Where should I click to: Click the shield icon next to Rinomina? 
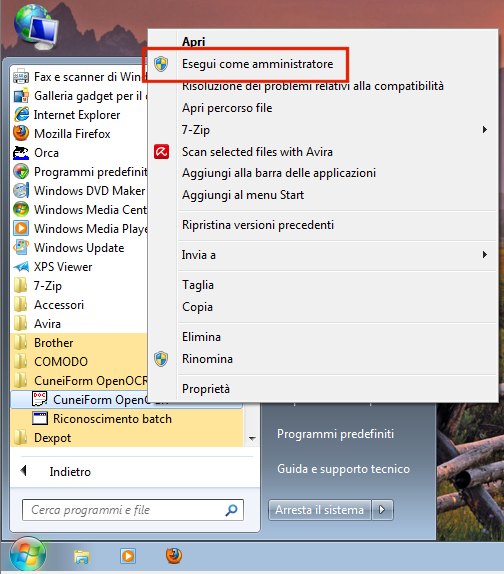point(161,359)
